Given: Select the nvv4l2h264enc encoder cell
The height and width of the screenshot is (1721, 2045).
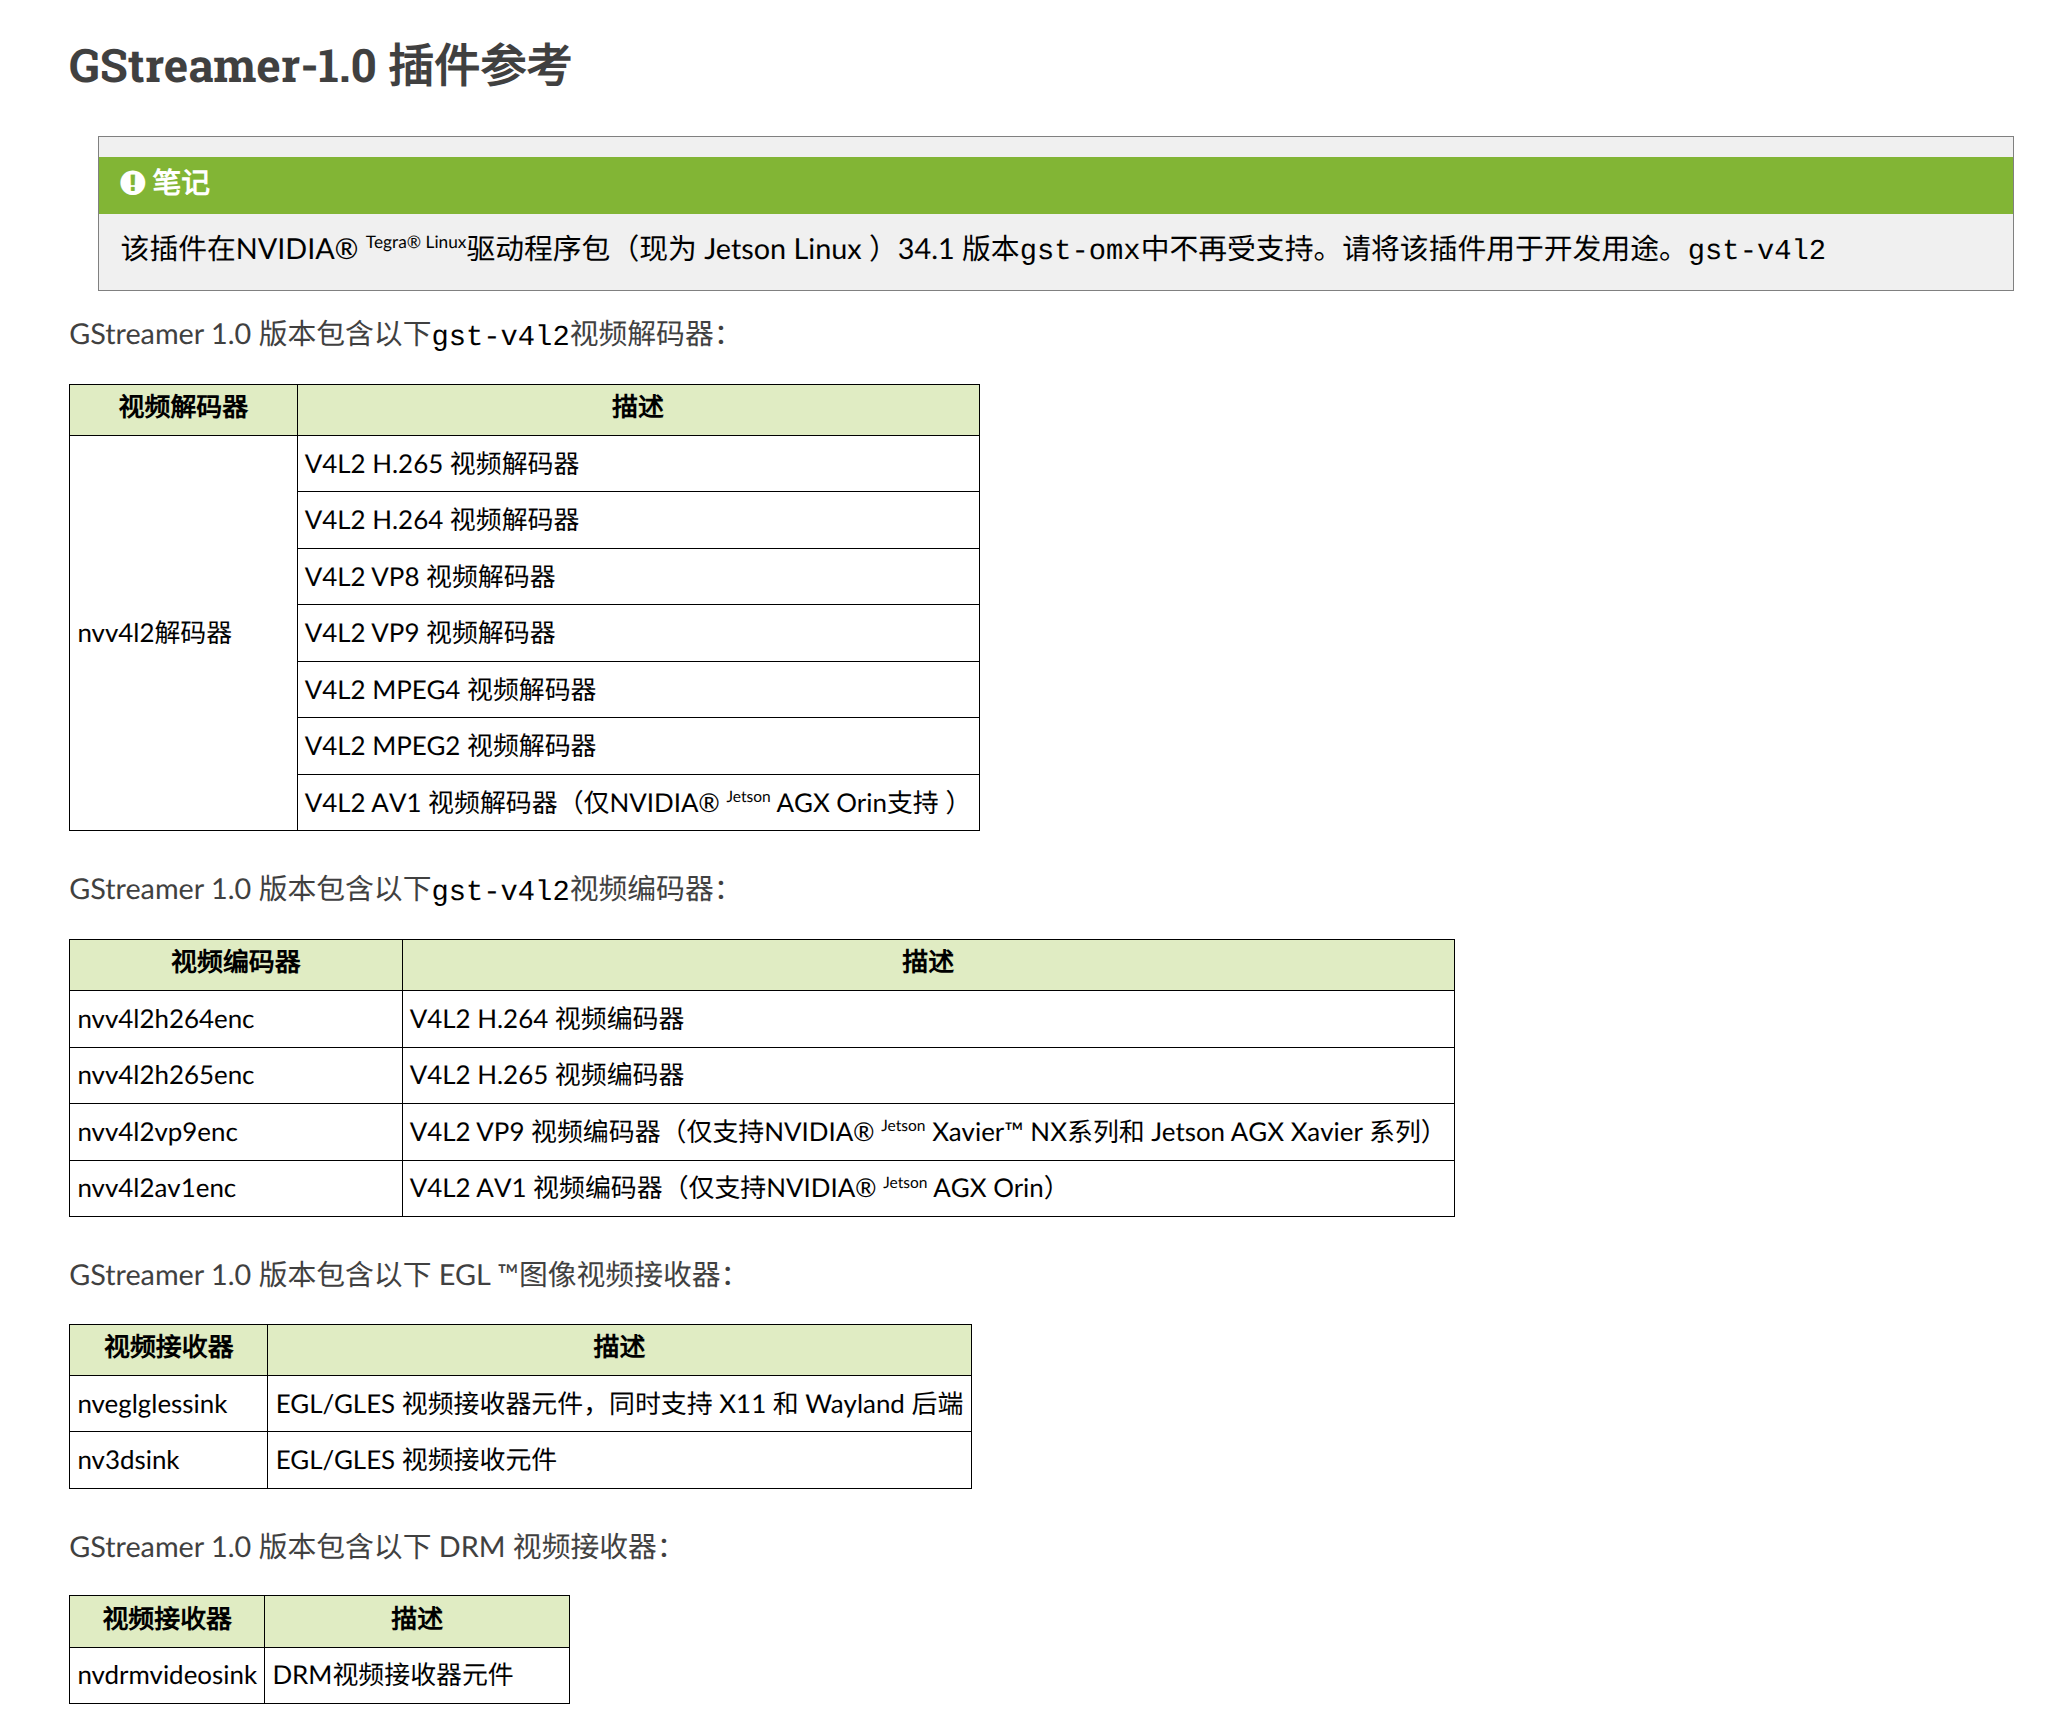Looking at the screenshot, I should pos(166,1019).
